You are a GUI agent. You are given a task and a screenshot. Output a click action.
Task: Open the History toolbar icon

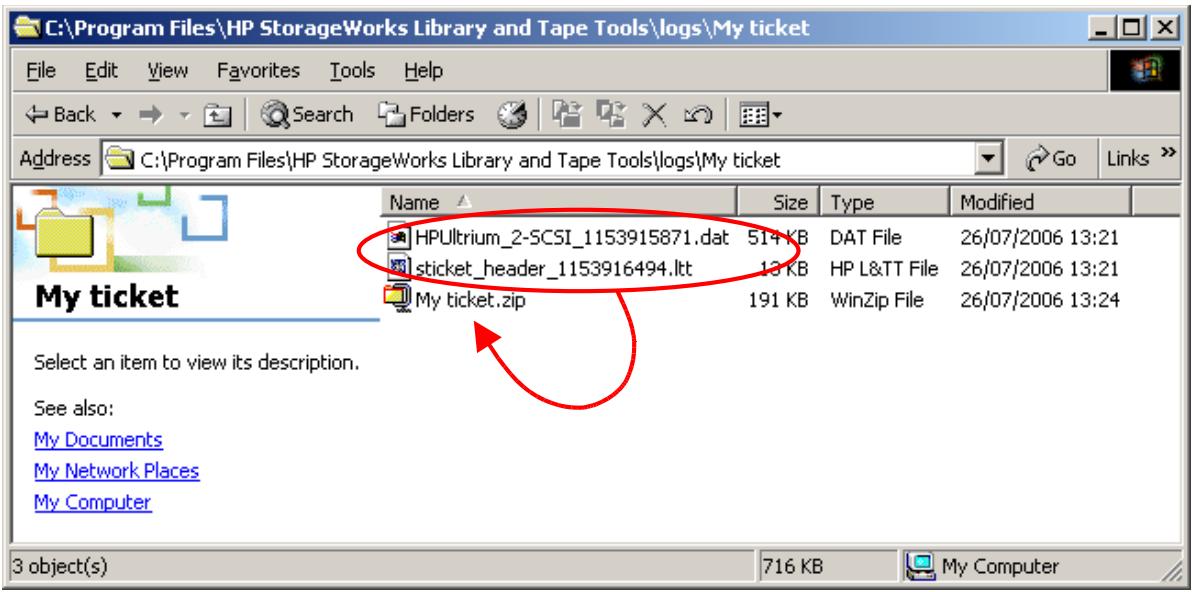[x=512, y=116]
